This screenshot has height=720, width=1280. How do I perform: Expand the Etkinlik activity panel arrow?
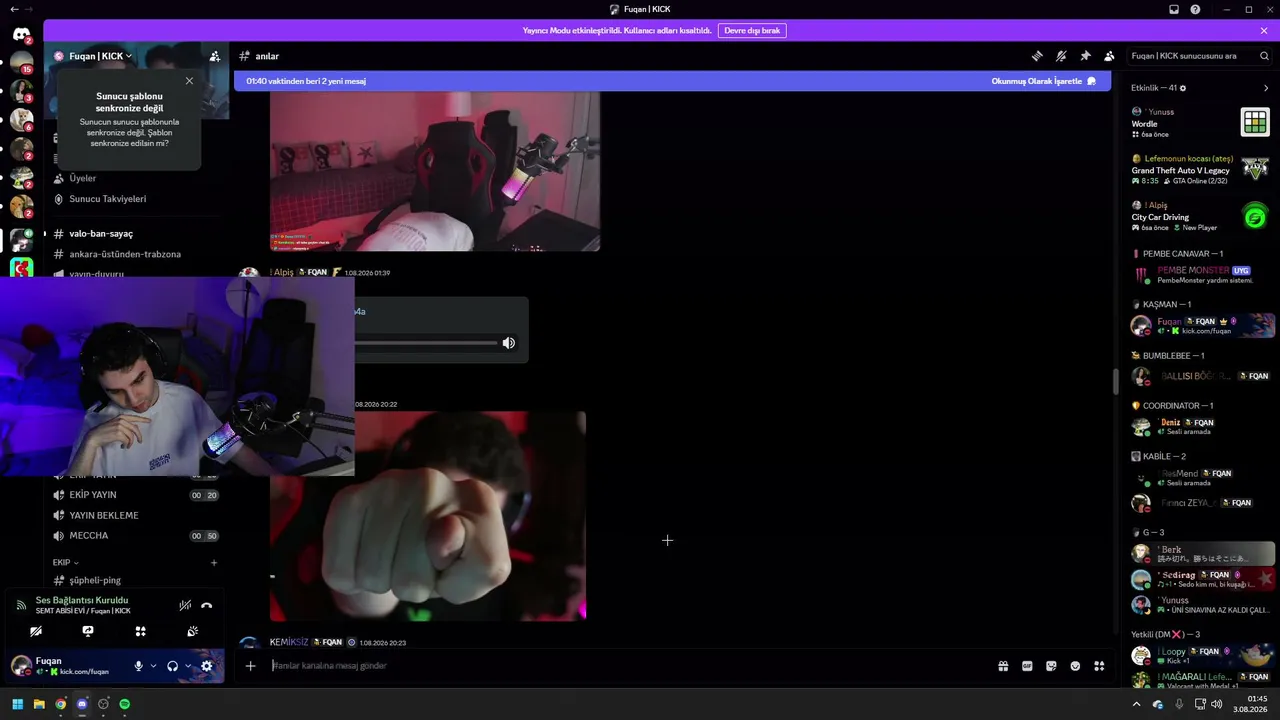point(1266,88)
